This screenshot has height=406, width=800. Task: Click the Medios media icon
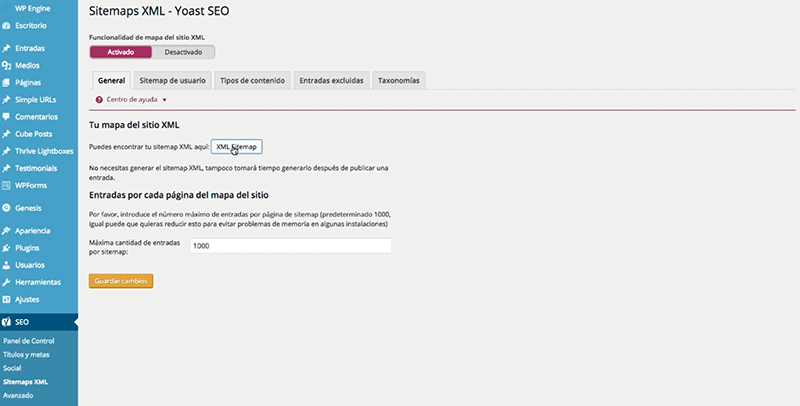[6, 65]
